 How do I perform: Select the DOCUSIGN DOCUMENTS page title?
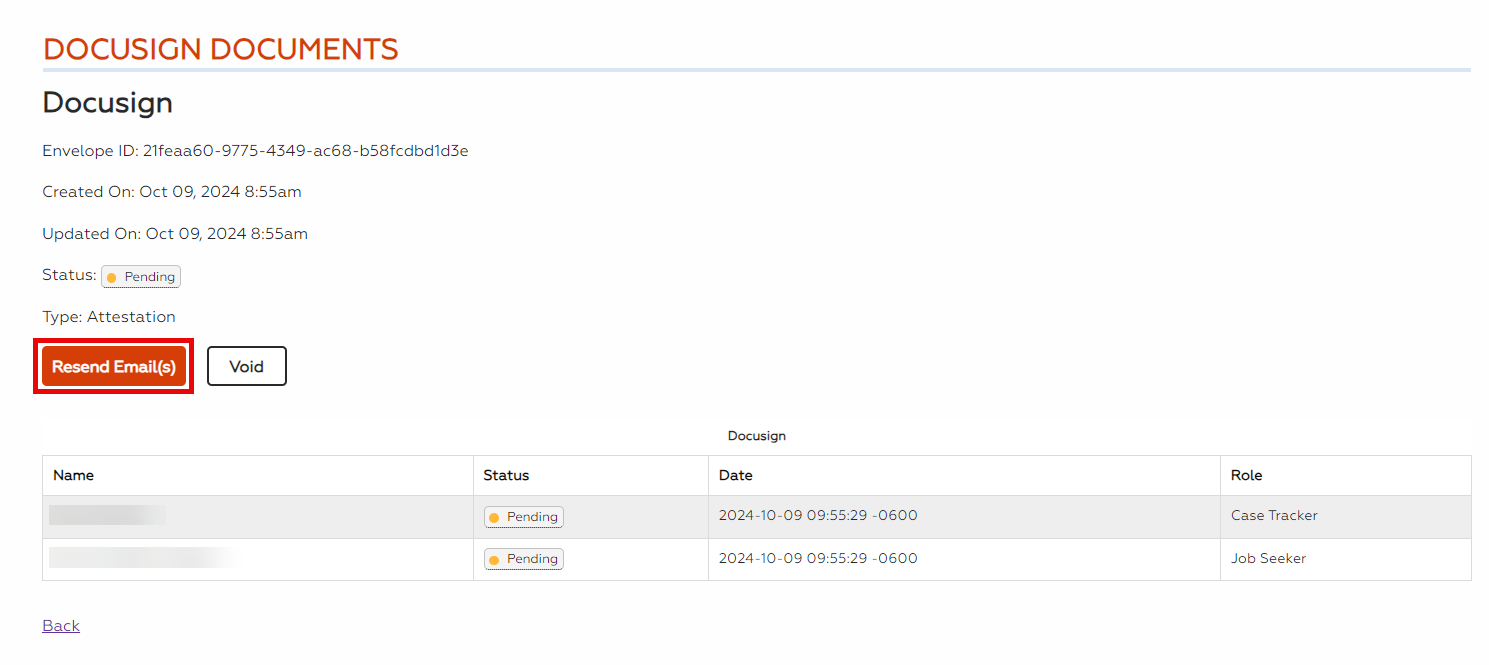tap(221, 49)
